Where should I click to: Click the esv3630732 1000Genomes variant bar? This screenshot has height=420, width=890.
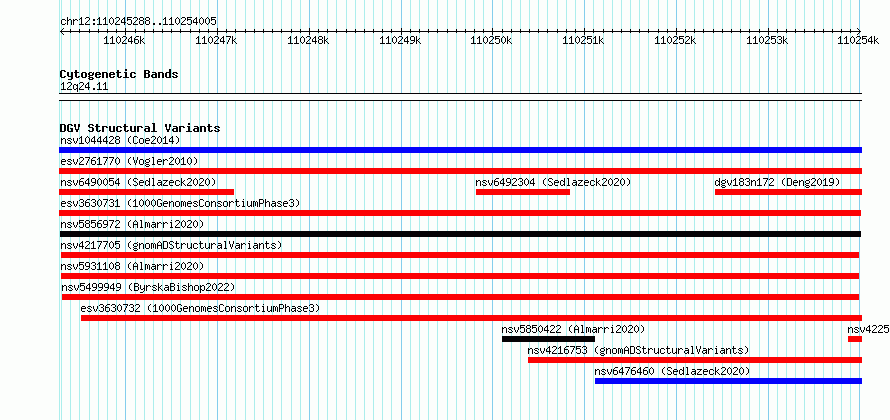pyautogui.click(x=471, y=318)
